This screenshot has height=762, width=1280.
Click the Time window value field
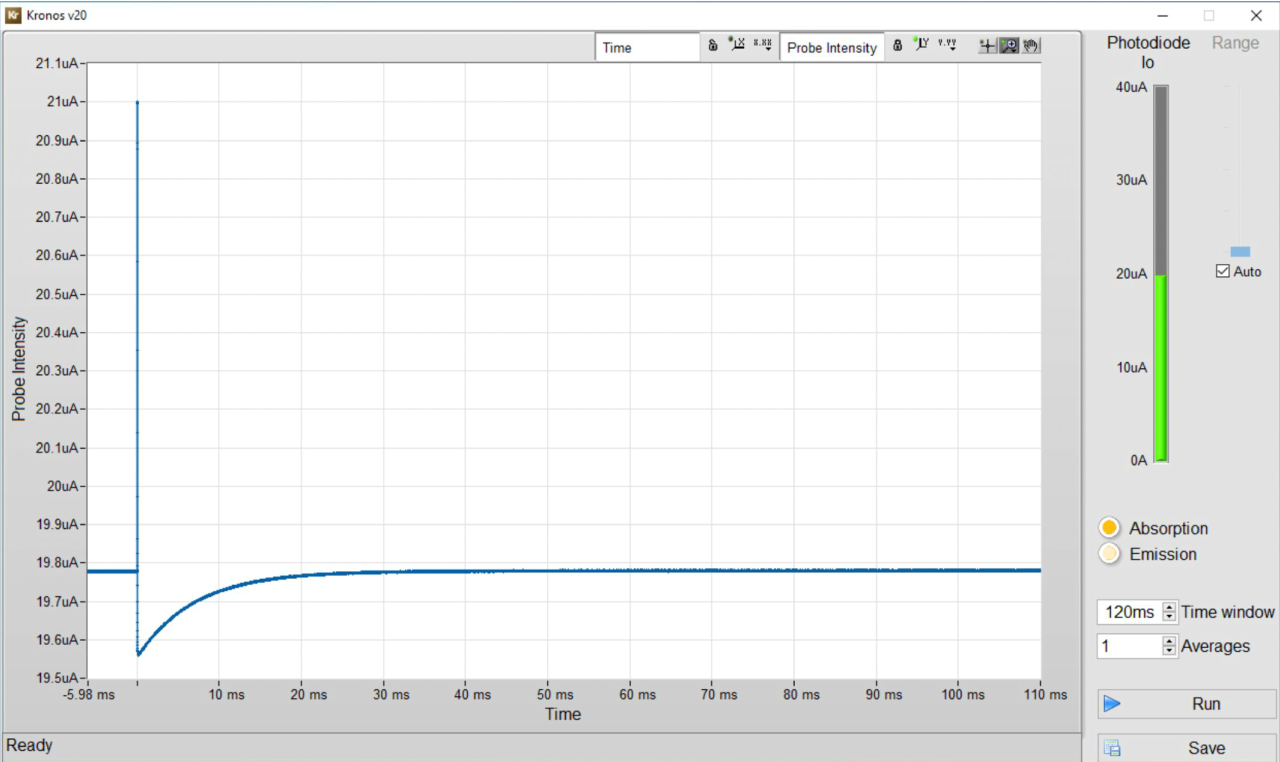tap(1129, 612)
